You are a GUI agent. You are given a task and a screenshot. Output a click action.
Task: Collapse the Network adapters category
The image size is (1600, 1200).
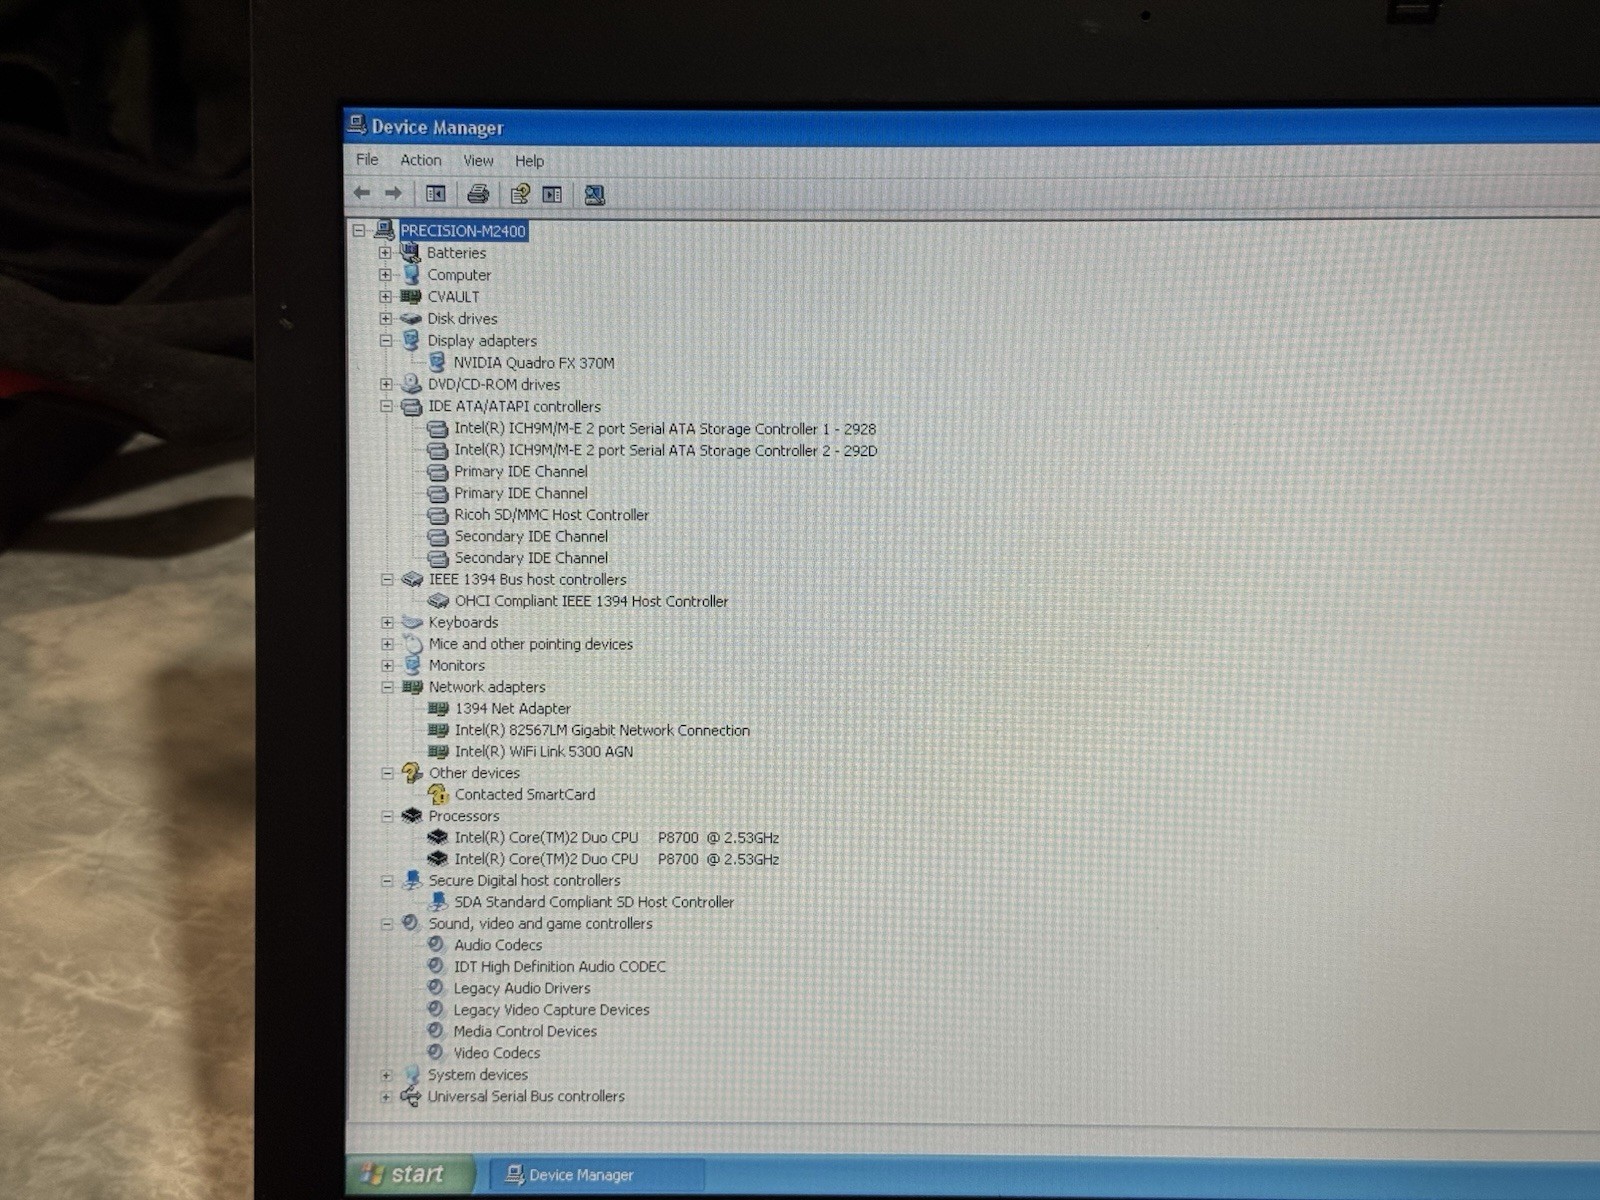point(387,687)
